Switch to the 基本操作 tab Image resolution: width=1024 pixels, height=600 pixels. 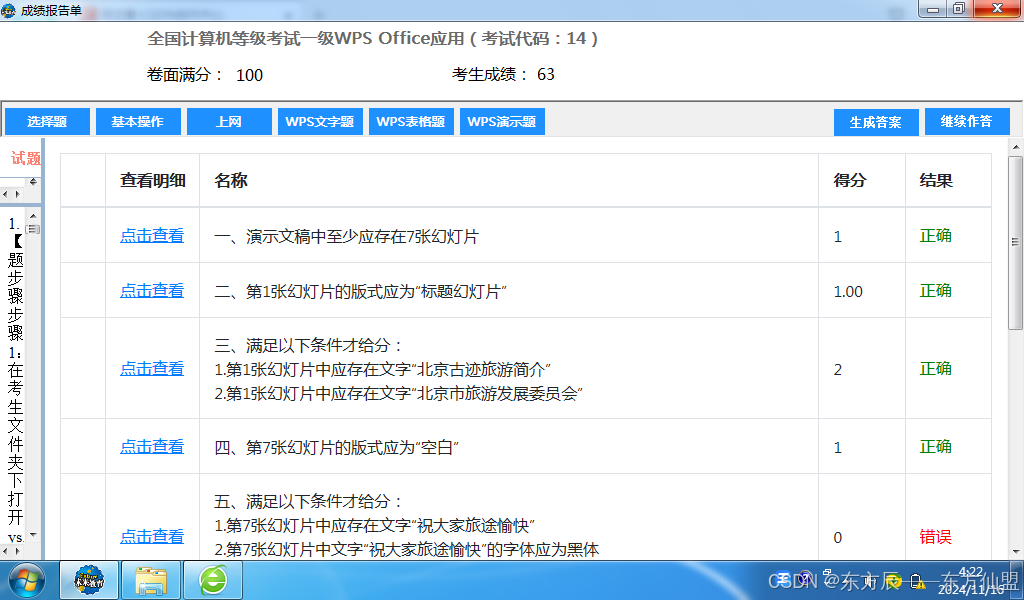tap(138, 122)
